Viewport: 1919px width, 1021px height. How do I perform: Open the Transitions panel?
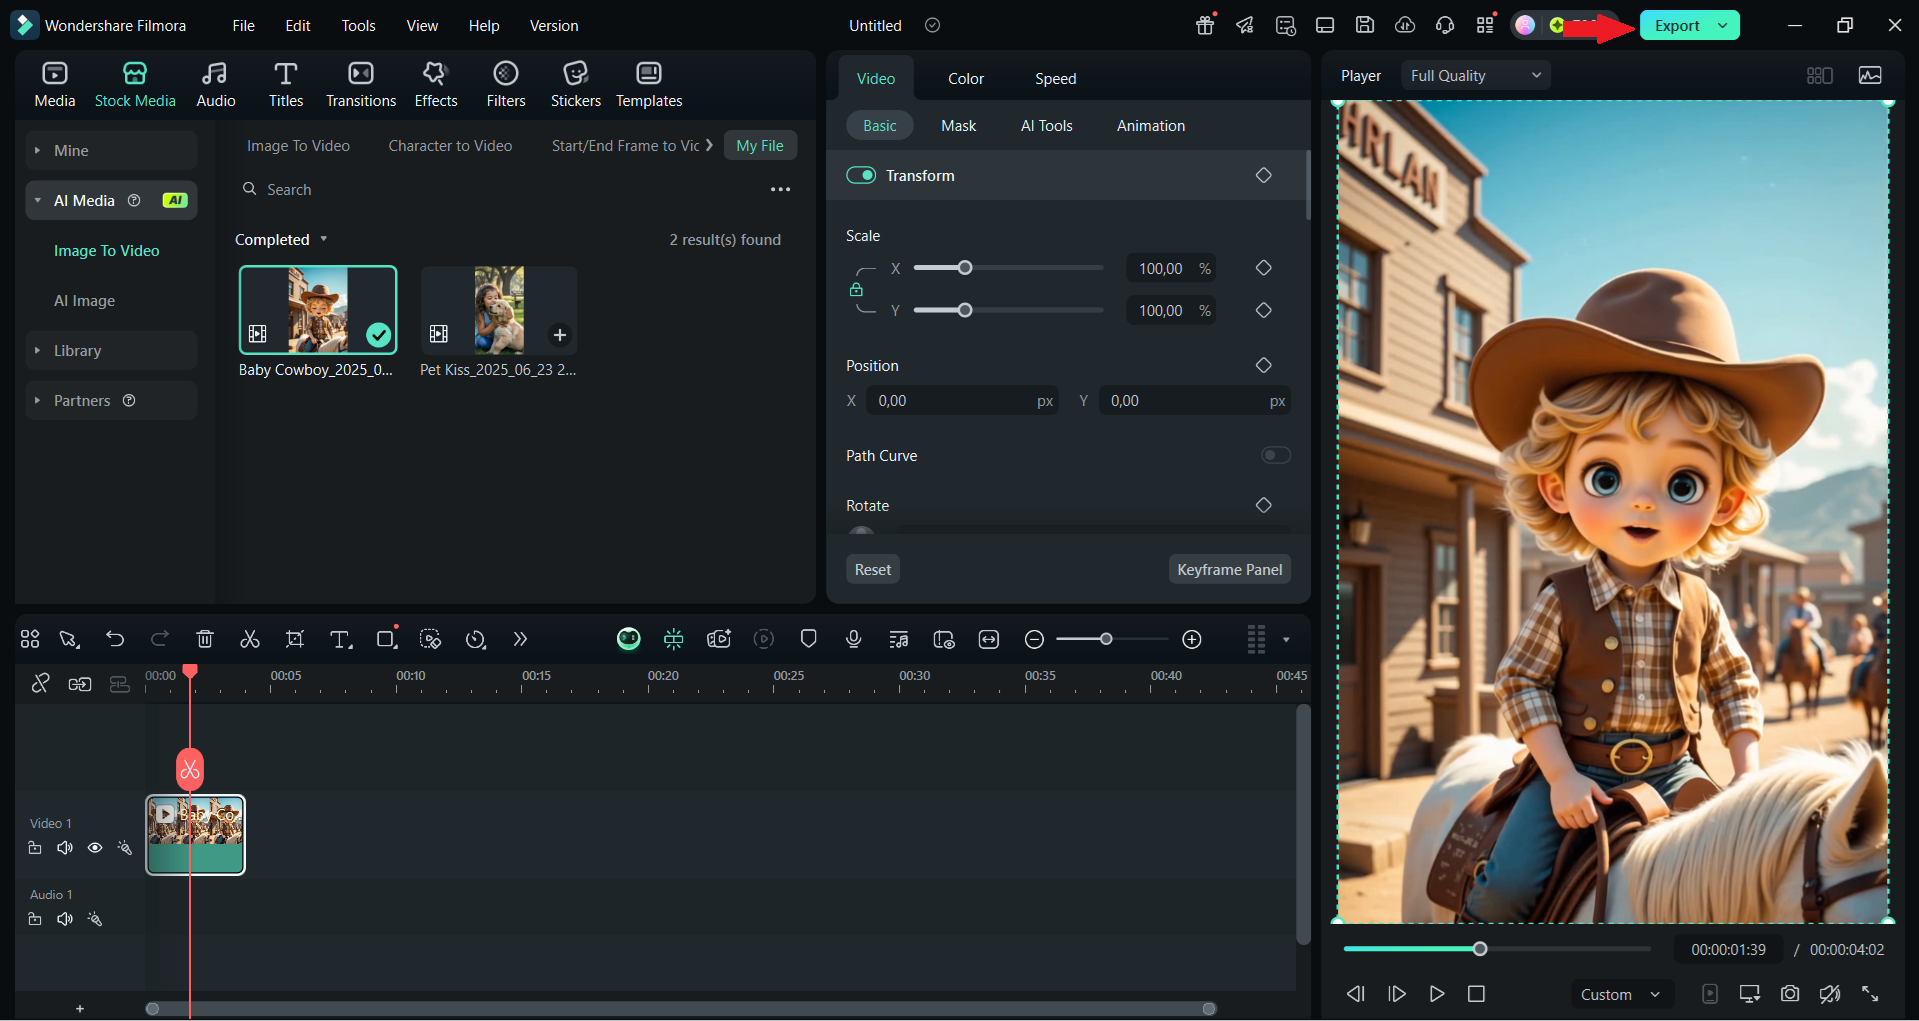tap(361, 85)
